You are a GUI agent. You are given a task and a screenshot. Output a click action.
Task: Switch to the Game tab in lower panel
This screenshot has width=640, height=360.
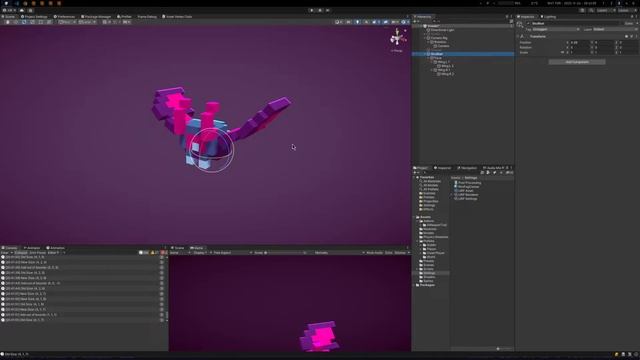pos(197,248)
